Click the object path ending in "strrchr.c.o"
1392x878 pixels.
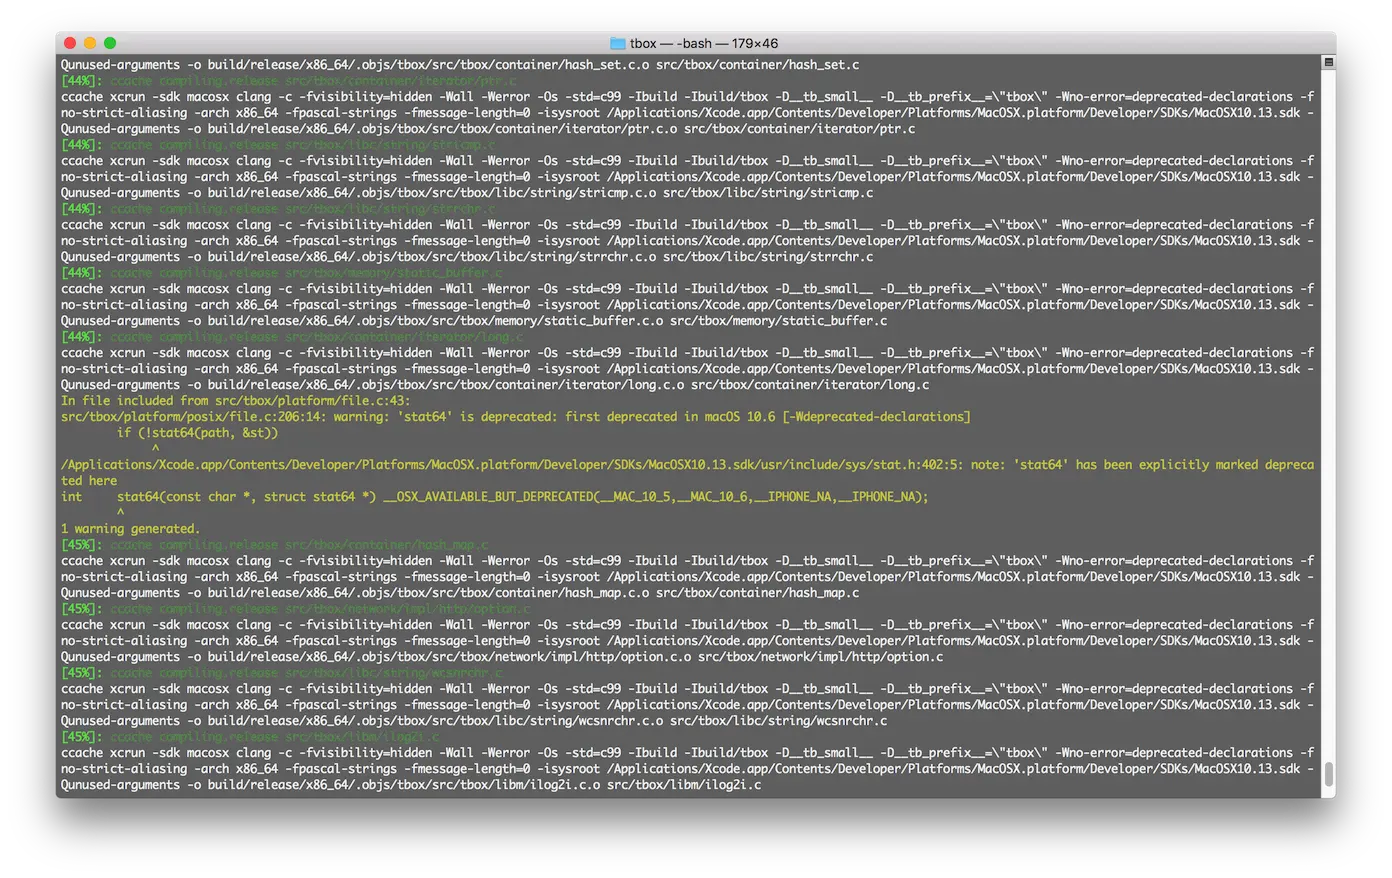[432, 257]
